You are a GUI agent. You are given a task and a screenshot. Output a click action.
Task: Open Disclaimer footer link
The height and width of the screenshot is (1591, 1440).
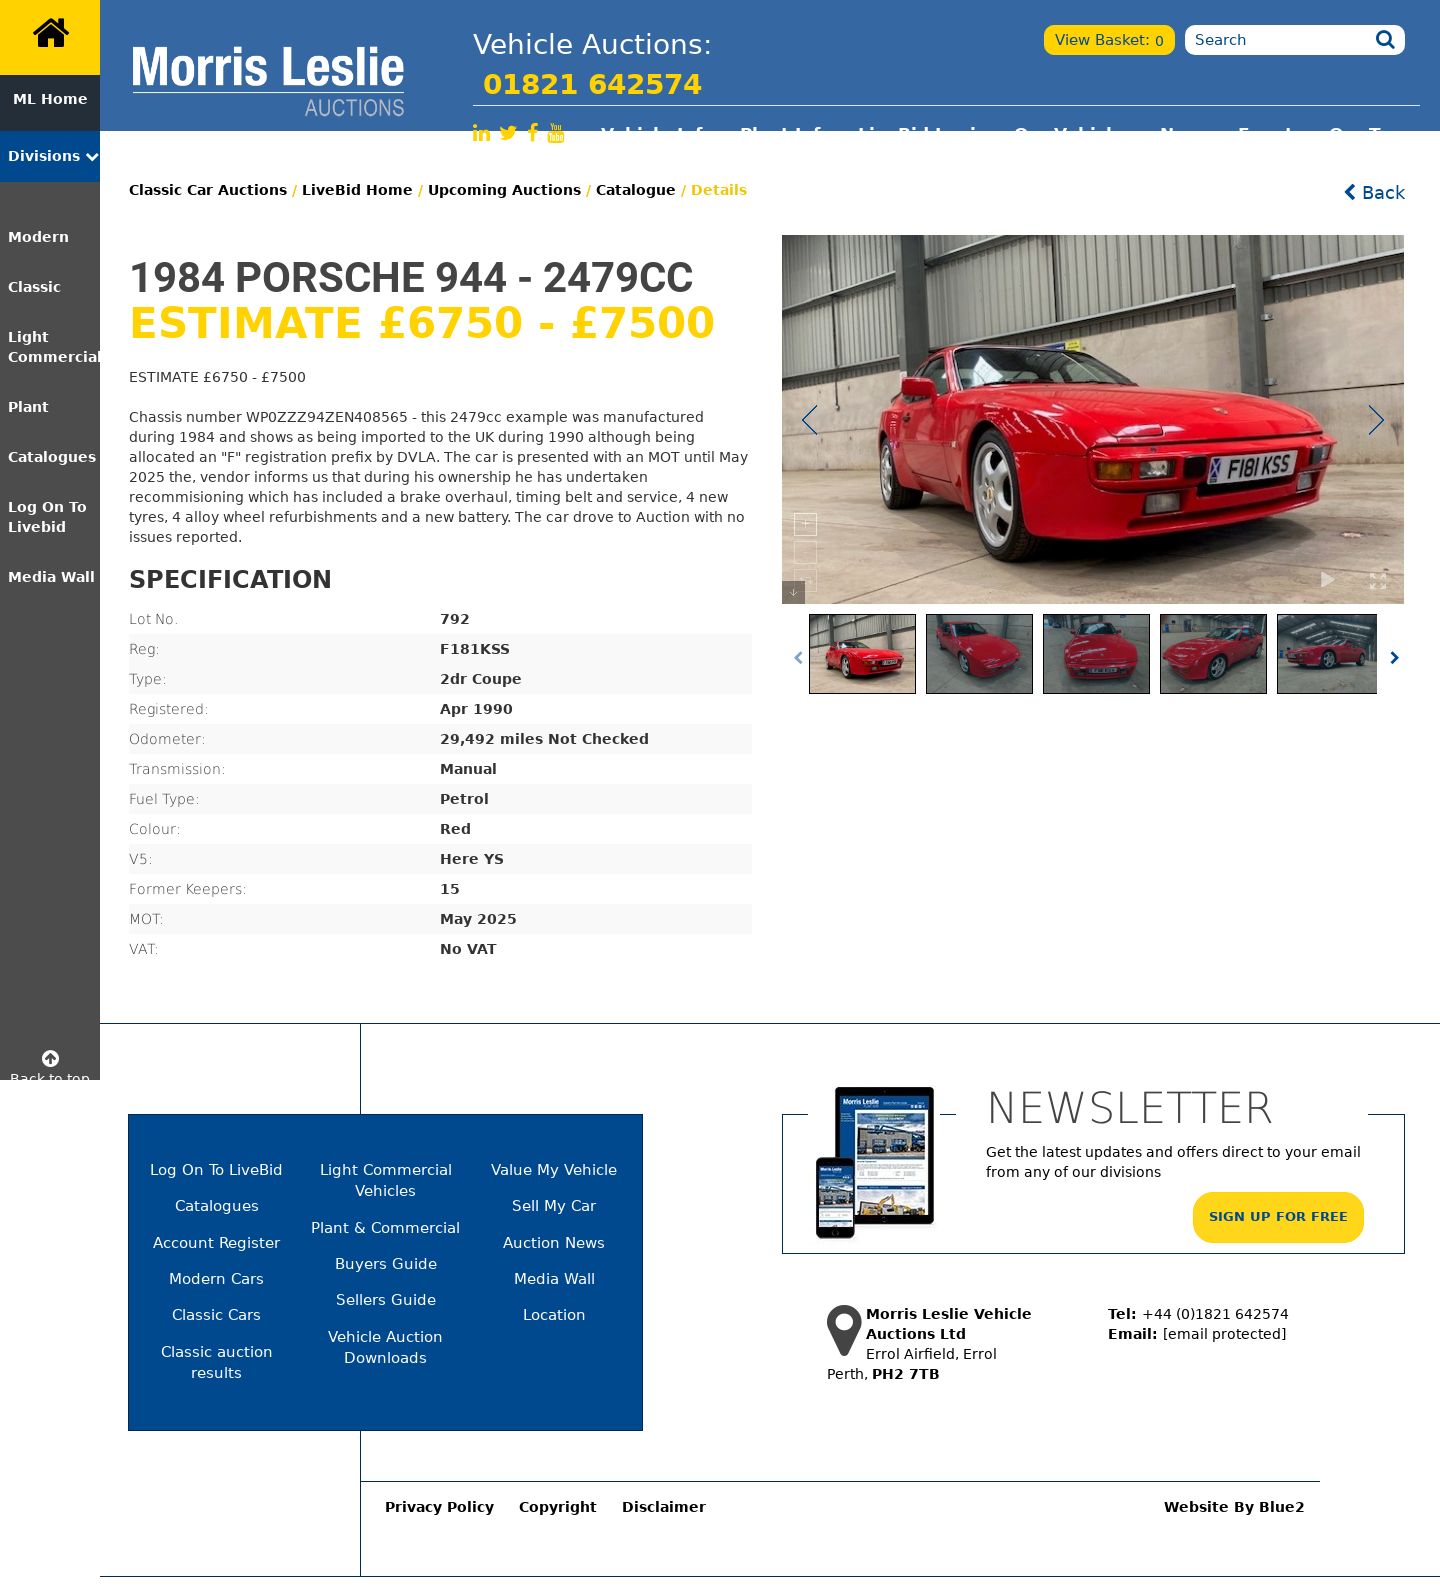[664, 1507]
